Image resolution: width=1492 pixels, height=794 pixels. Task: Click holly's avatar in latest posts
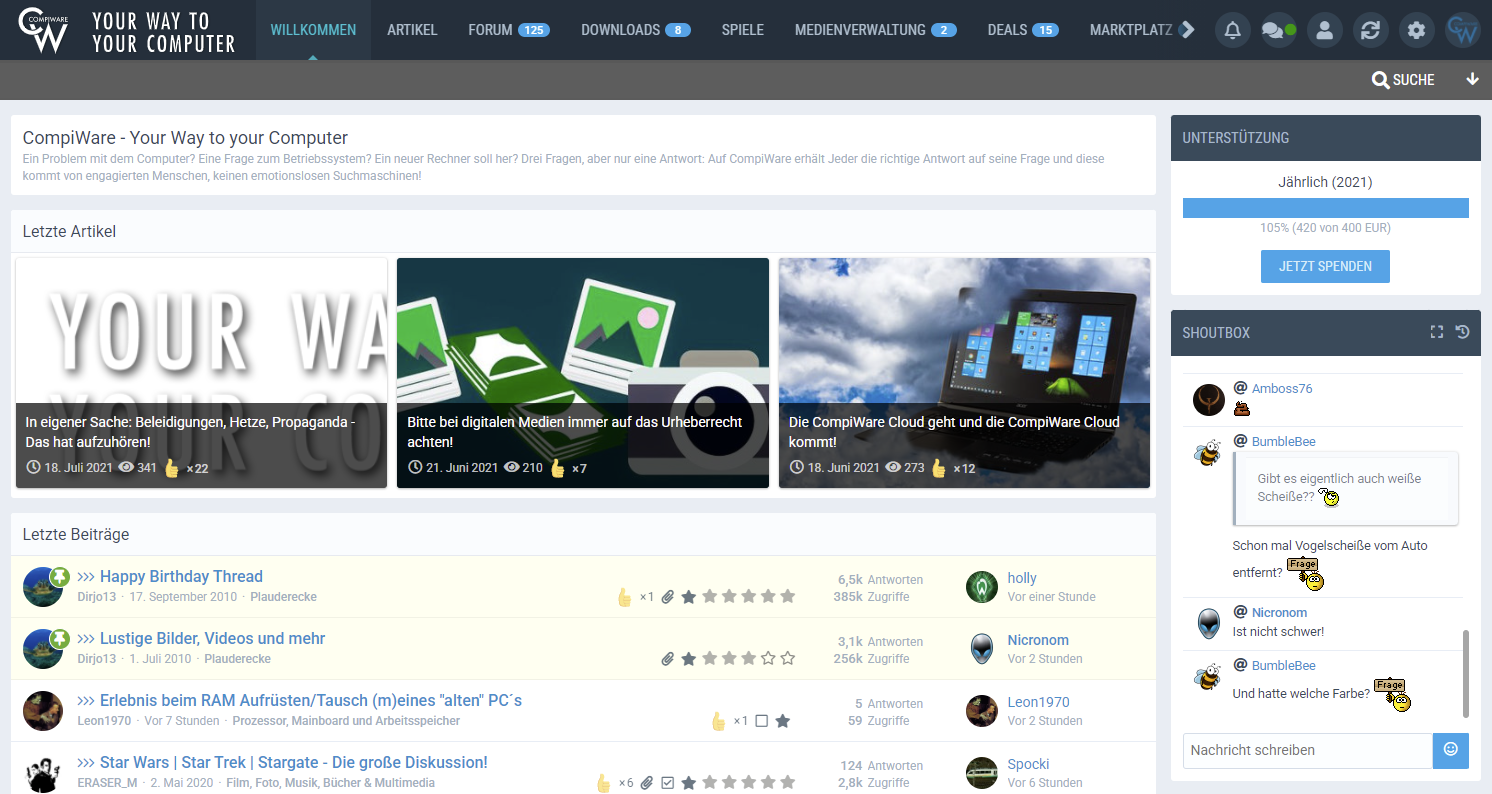pos(982,587)
